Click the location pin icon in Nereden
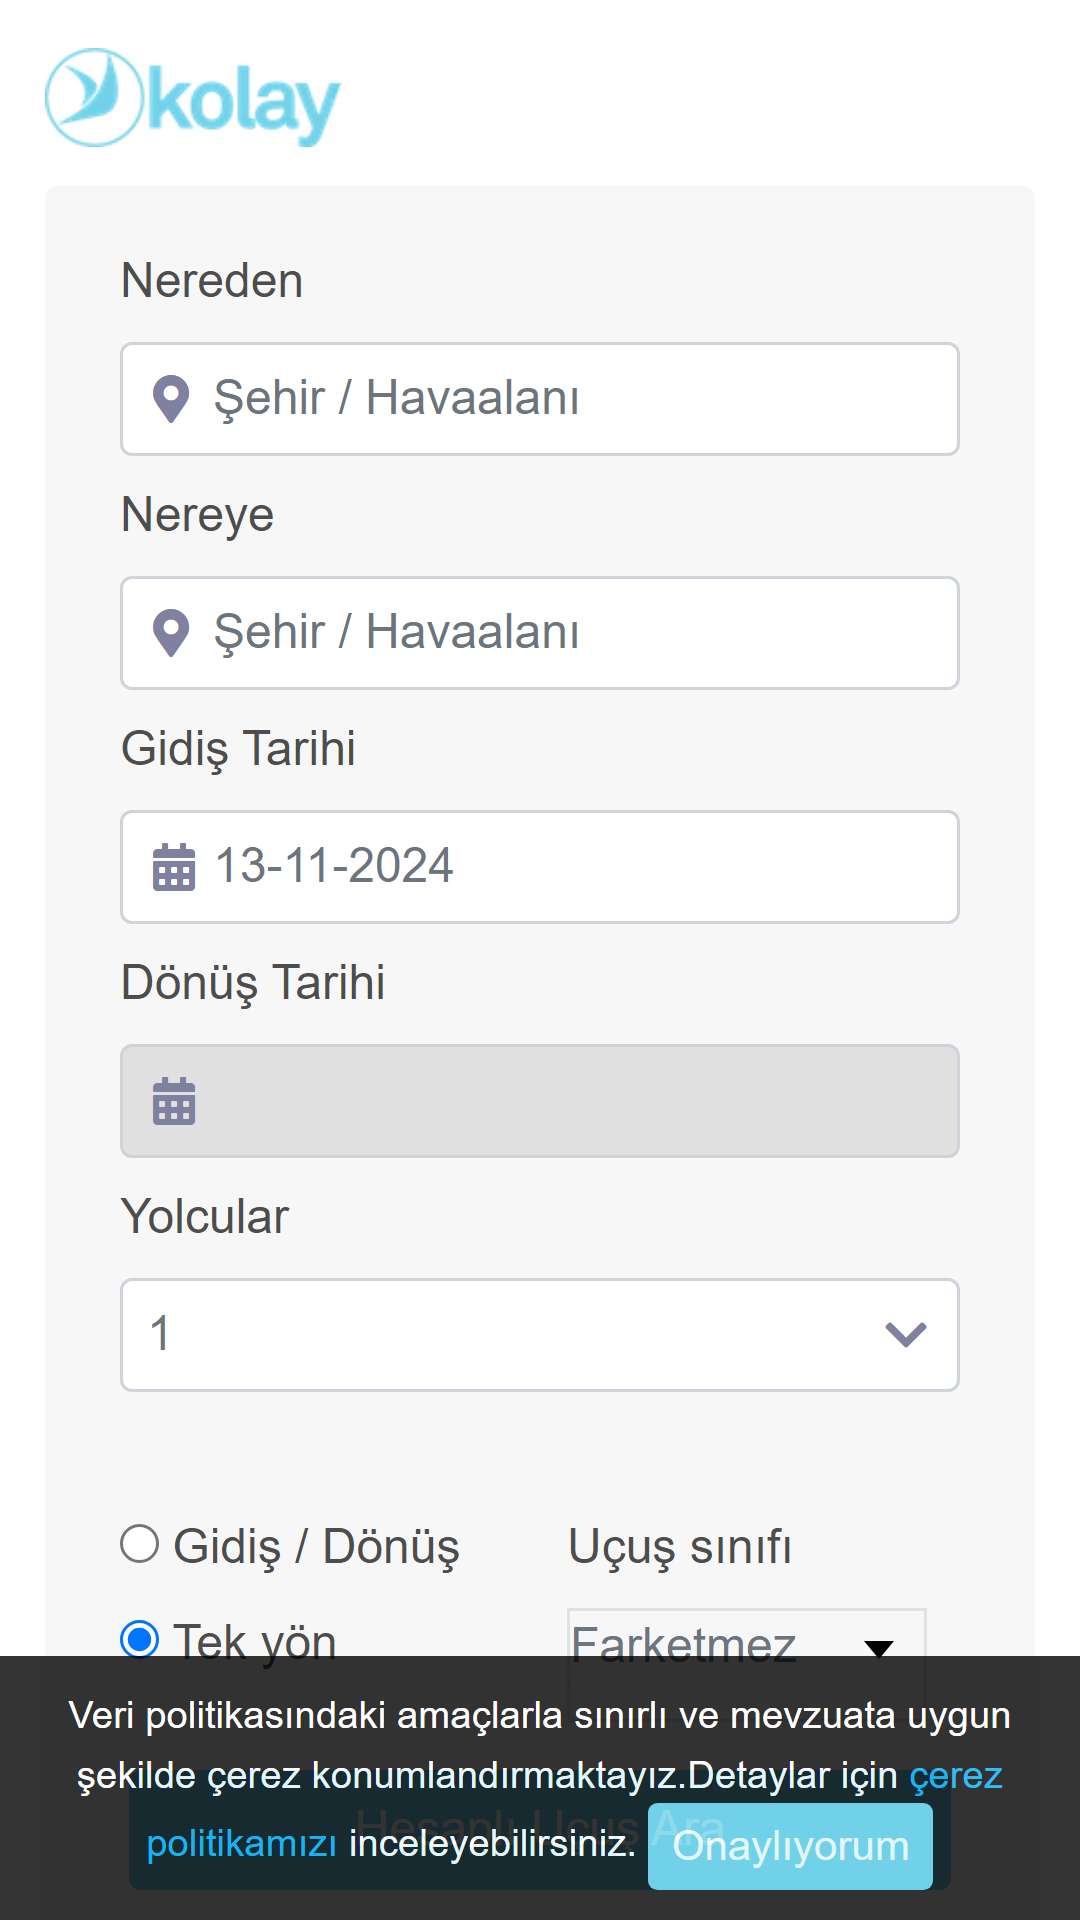 click(171, 399)
